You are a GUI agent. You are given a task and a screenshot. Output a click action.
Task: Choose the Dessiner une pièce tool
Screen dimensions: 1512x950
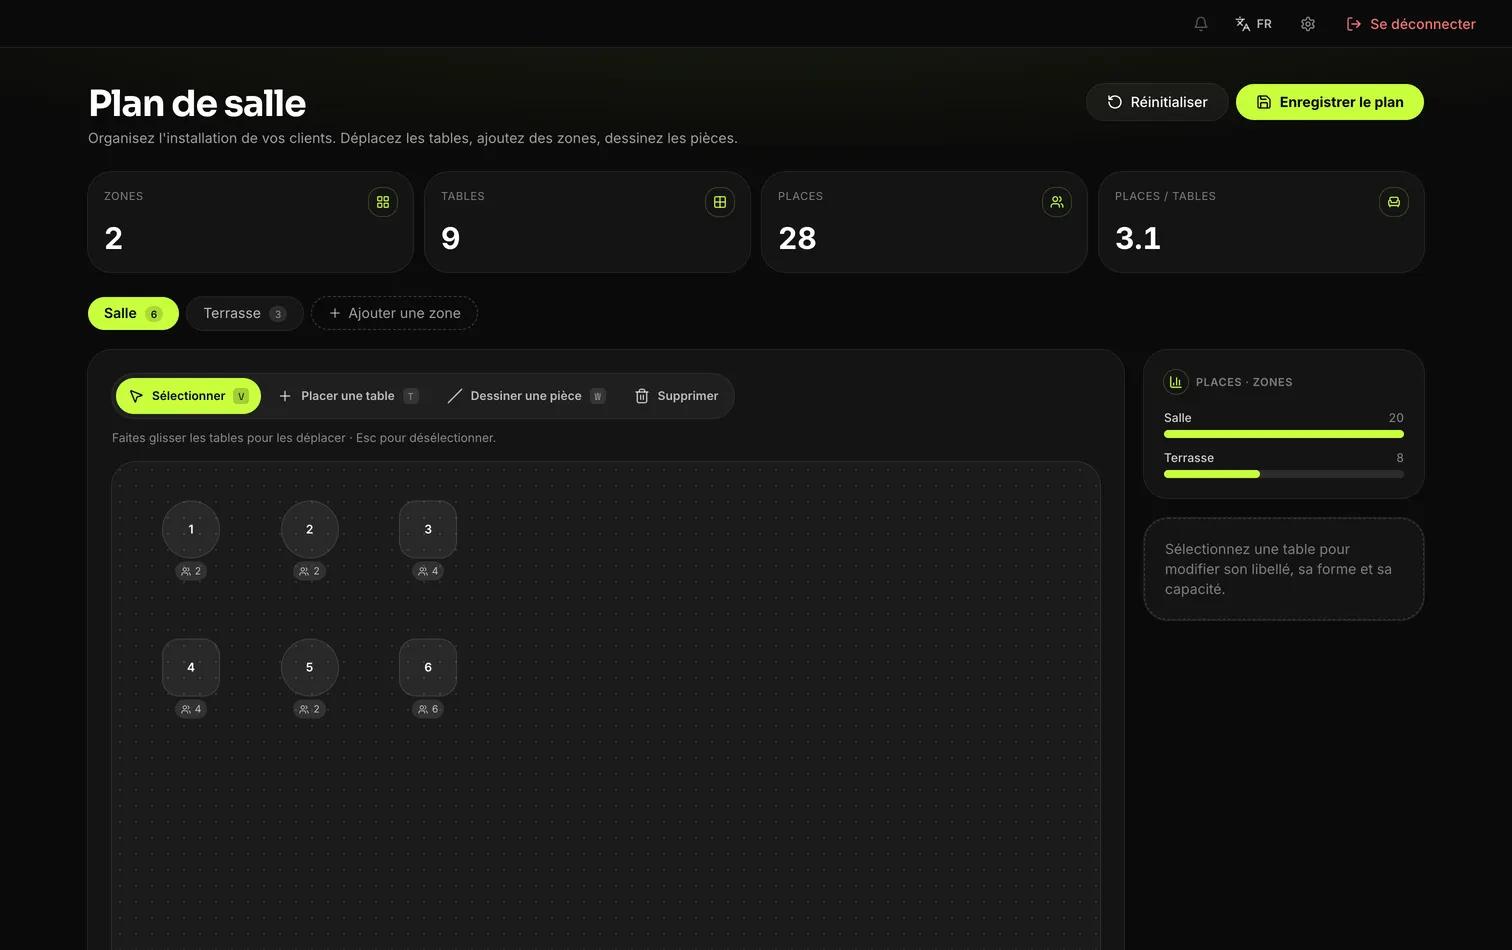[526, 396]
